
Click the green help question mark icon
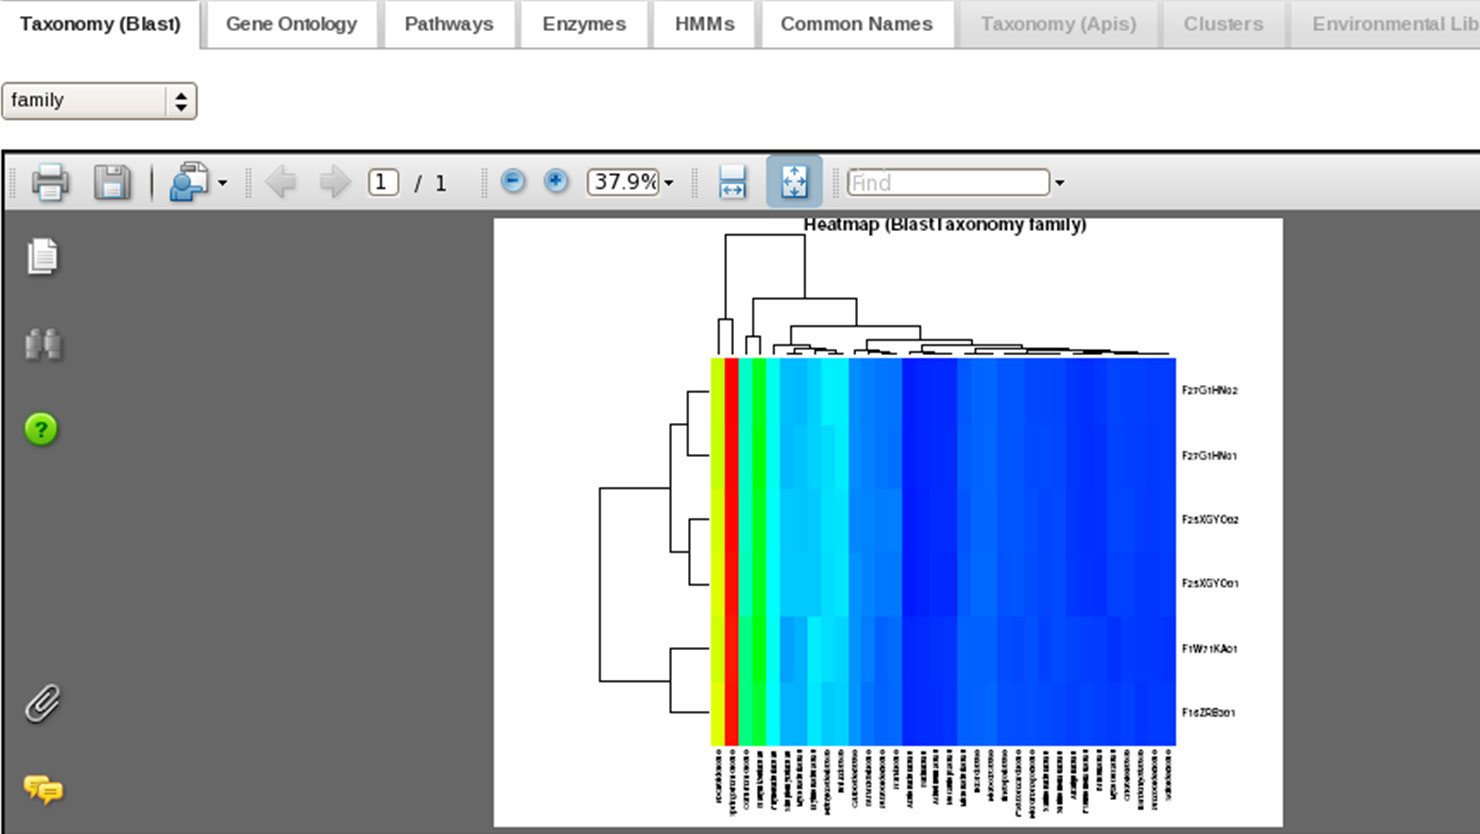(x=41, y=430)
